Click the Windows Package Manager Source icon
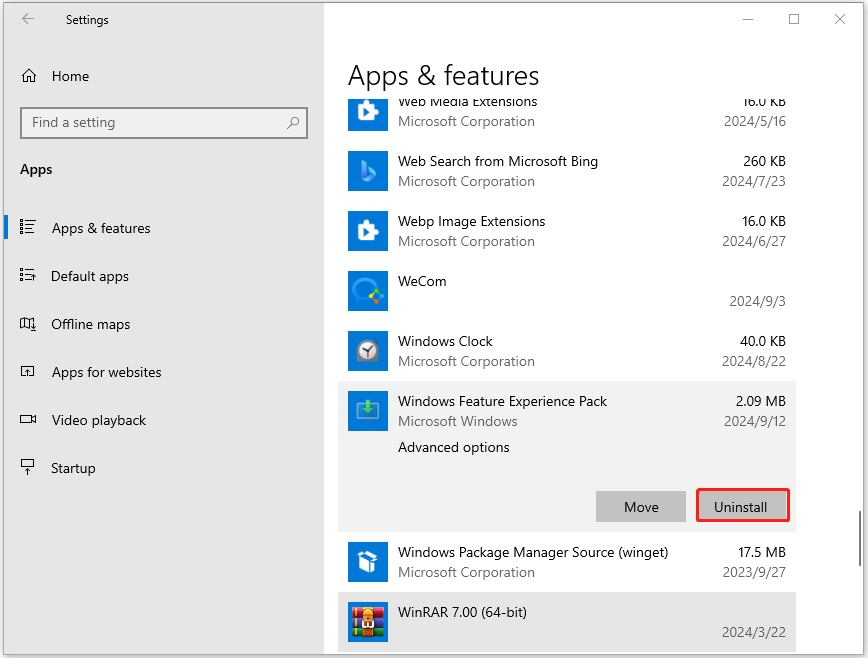This screenshot has width=868, height=658. coord(368,562)
